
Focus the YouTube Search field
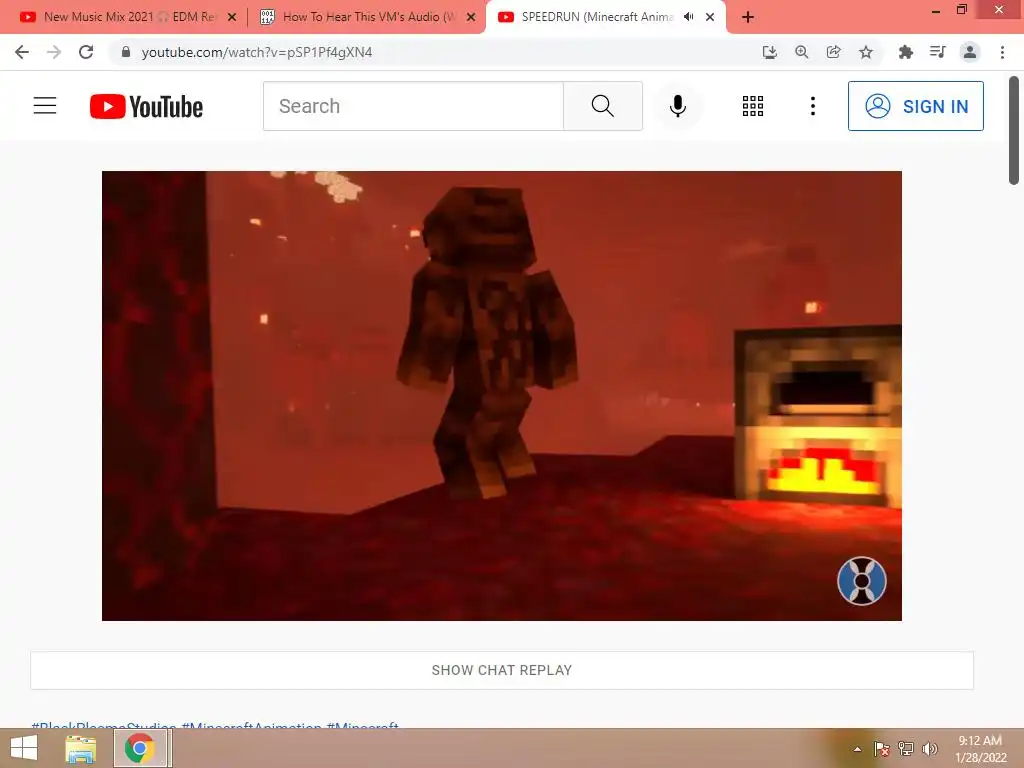[413, 106]
